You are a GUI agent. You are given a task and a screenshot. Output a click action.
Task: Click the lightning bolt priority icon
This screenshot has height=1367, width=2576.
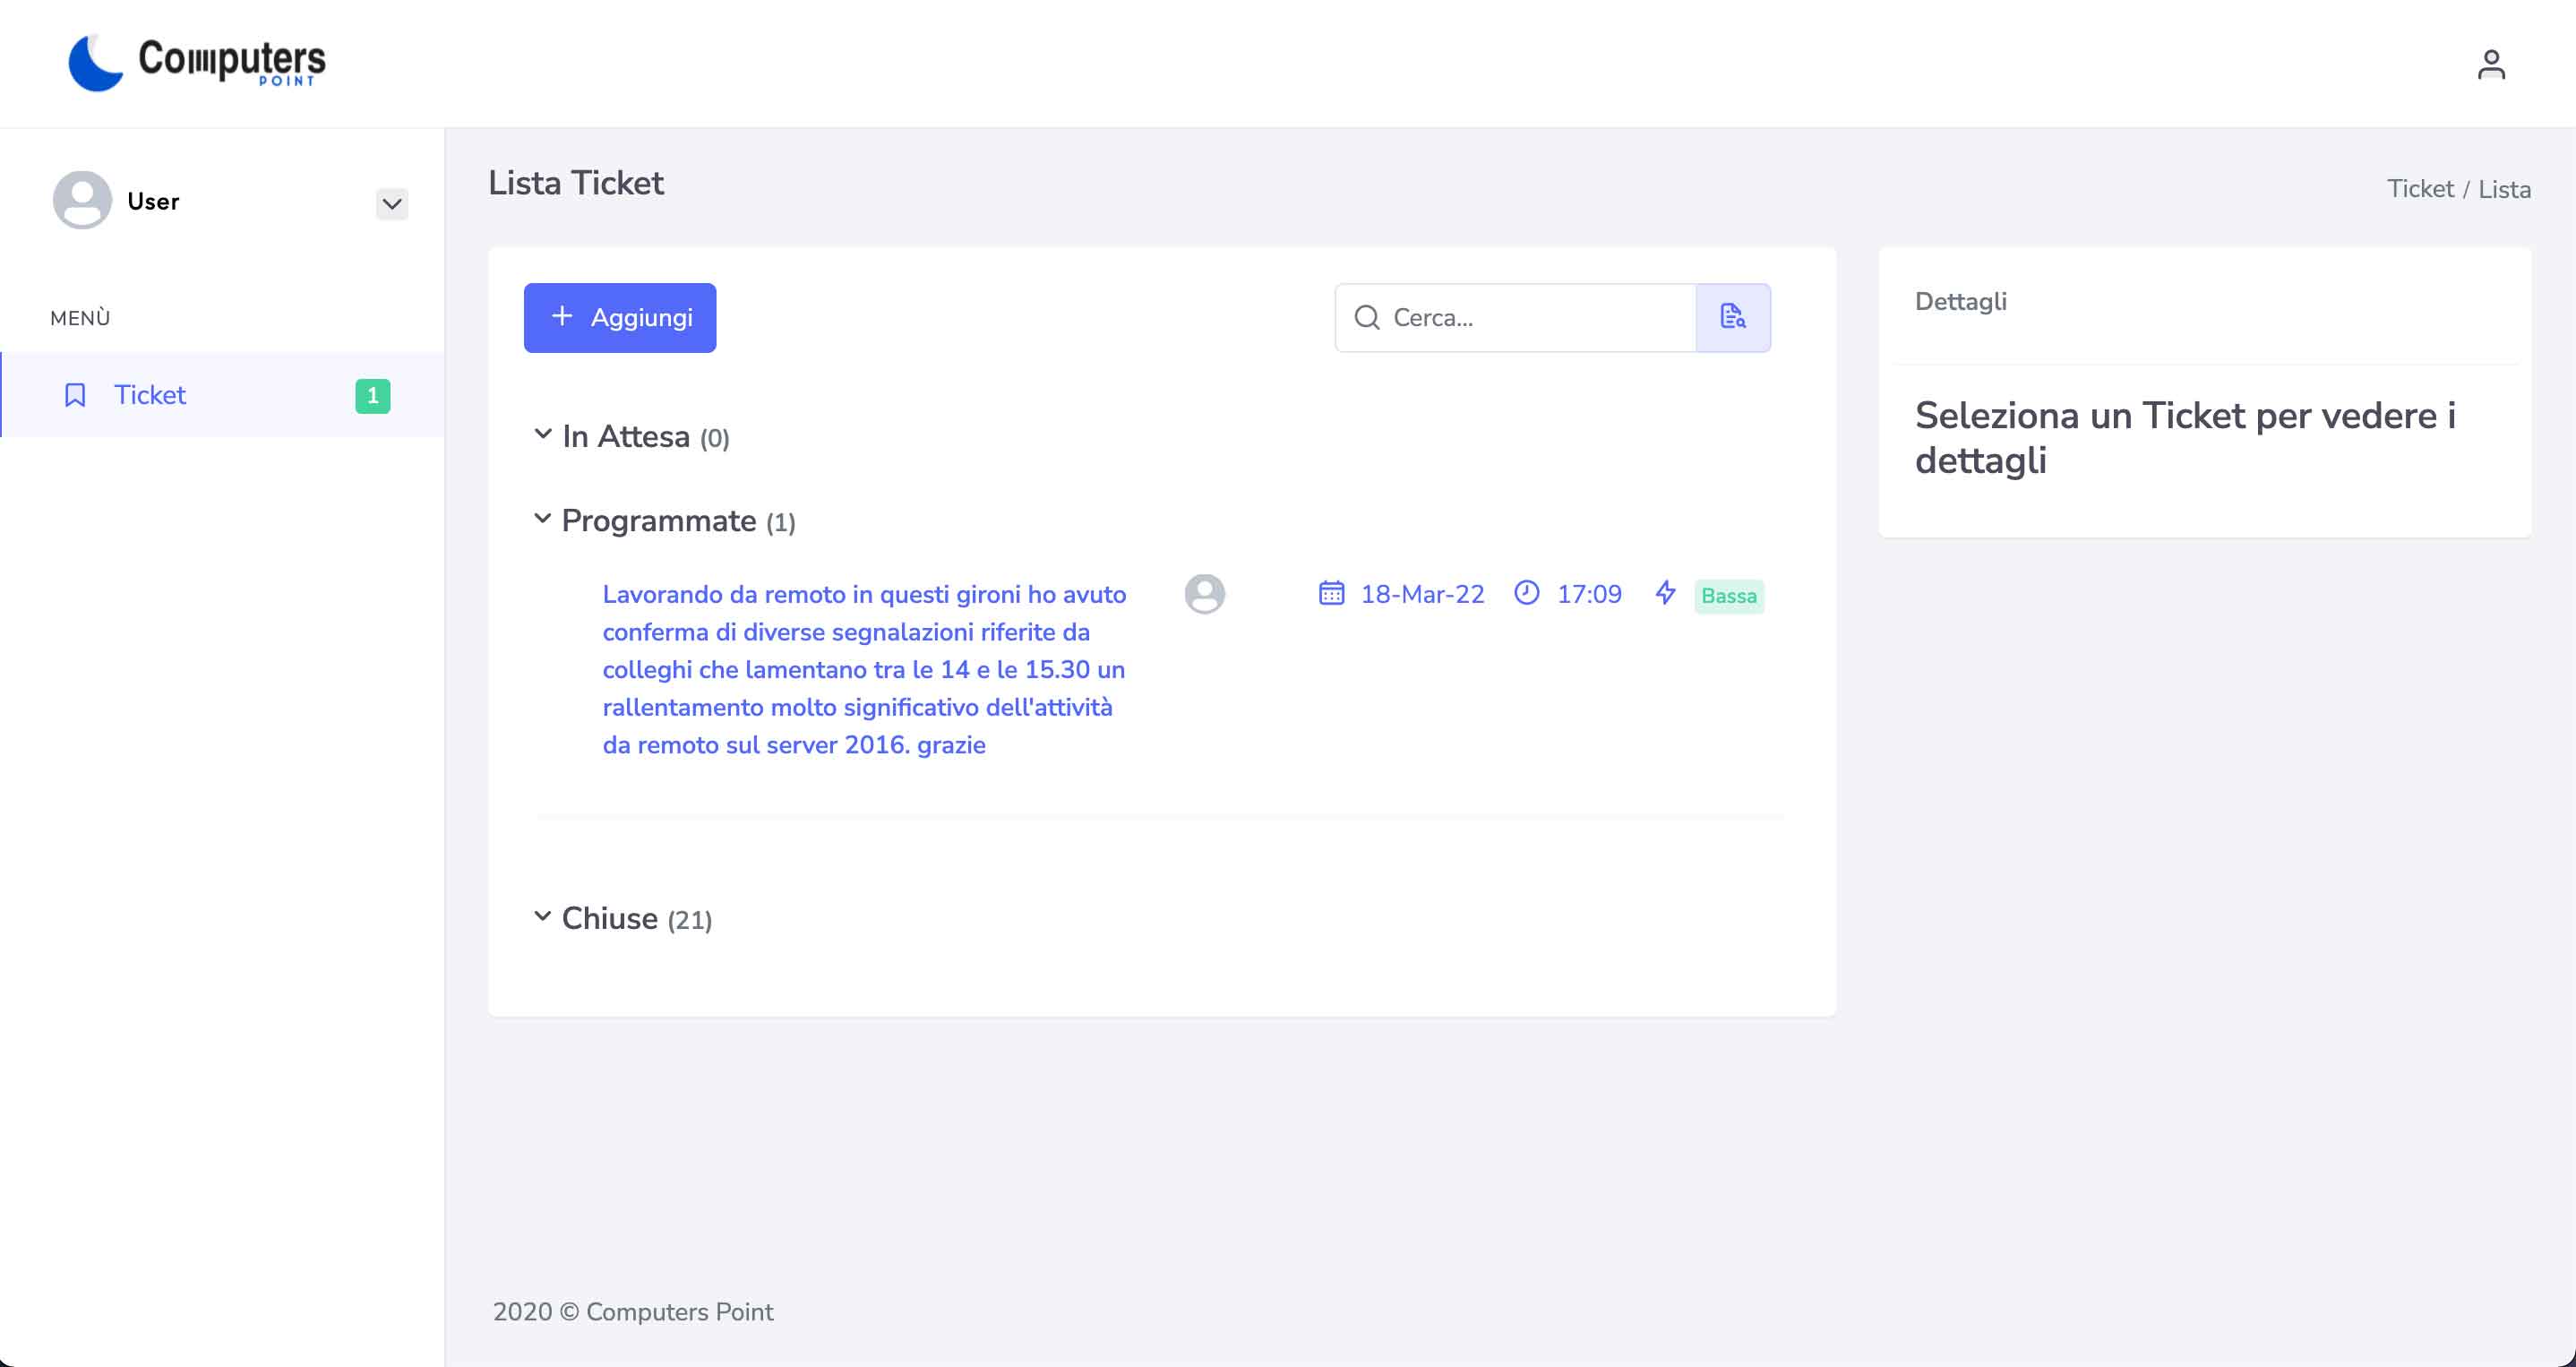[1664, 593]
